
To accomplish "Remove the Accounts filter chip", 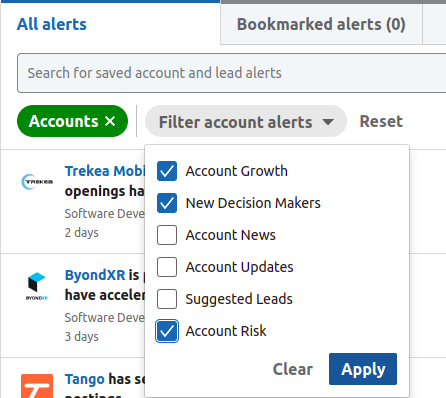I will pyautogui.click(x=110, y=121).
